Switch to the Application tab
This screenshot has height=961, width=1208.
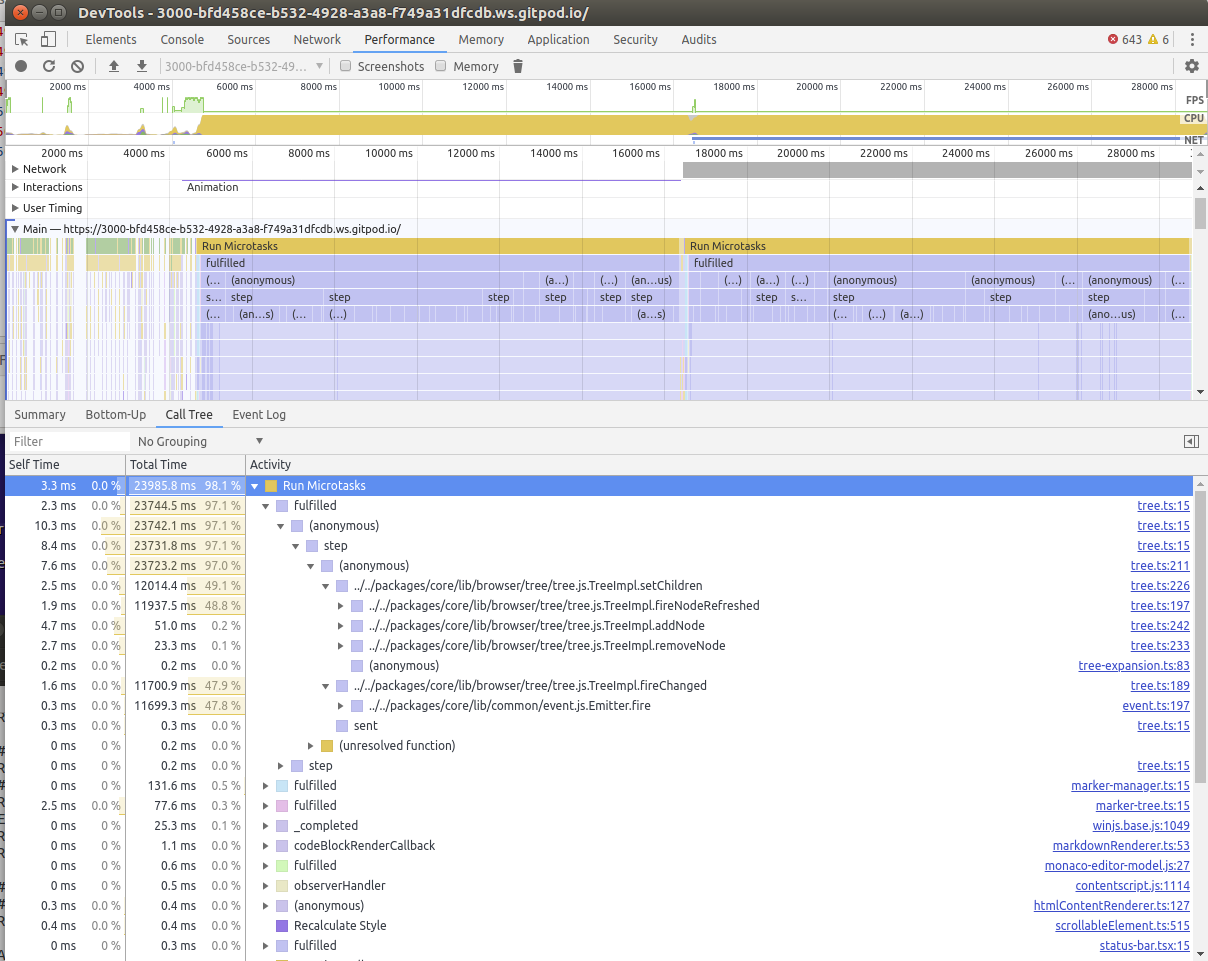[x=558, y=39]
